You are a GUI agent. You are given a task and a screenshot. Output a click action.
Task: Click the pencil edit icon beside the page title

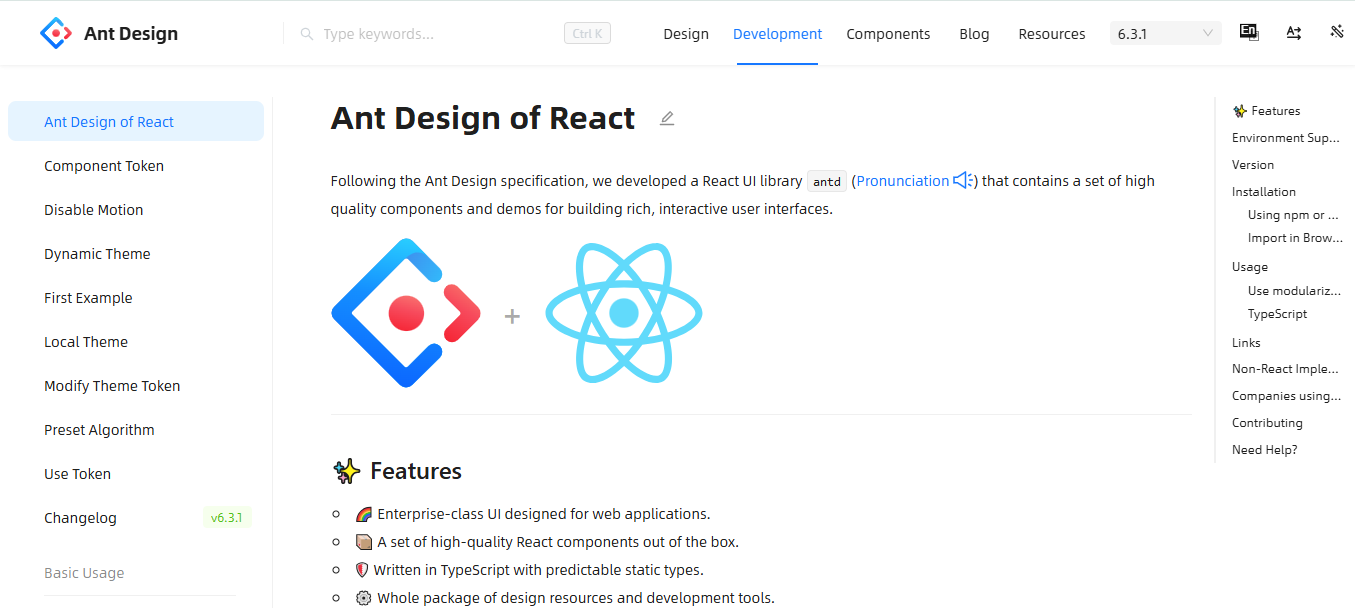click(666, 118)
